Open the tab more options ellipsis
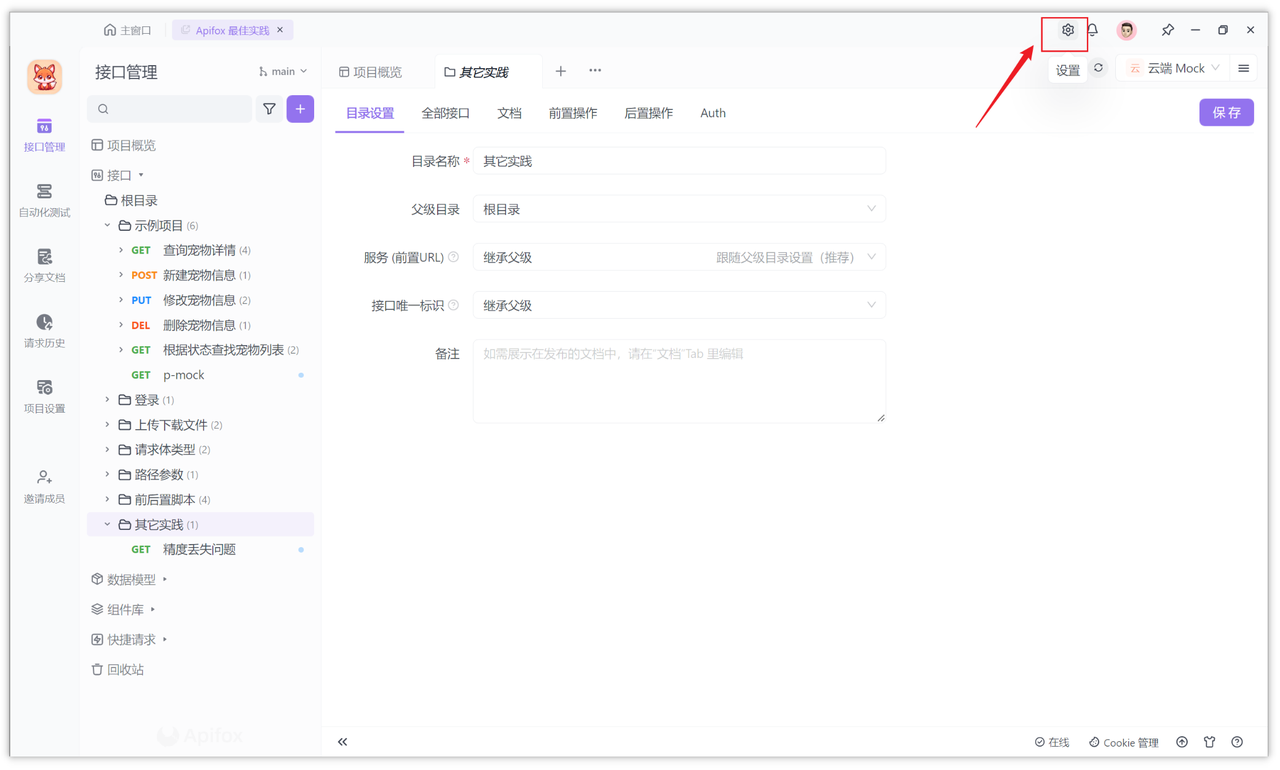This screenshot has height=770, width=1280. click(595, 71)
